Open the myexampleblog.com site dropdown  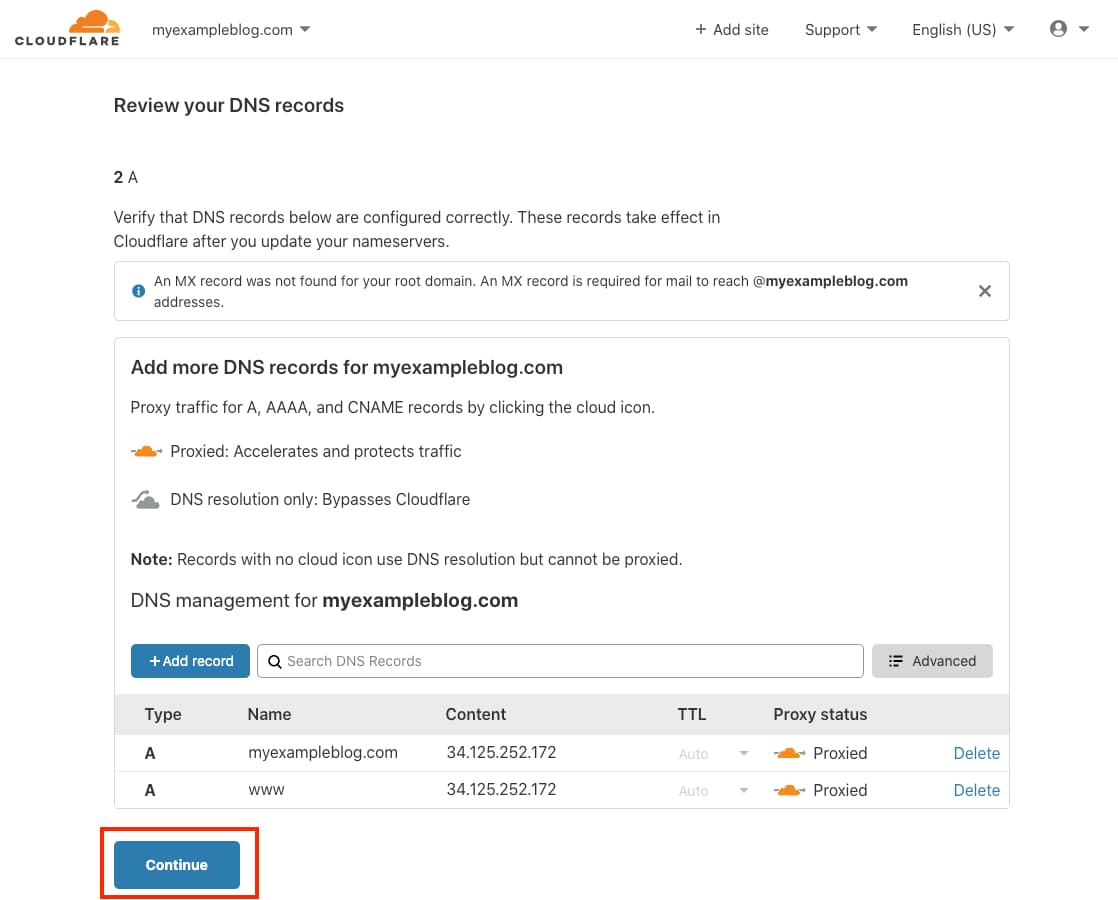[231, 30]
